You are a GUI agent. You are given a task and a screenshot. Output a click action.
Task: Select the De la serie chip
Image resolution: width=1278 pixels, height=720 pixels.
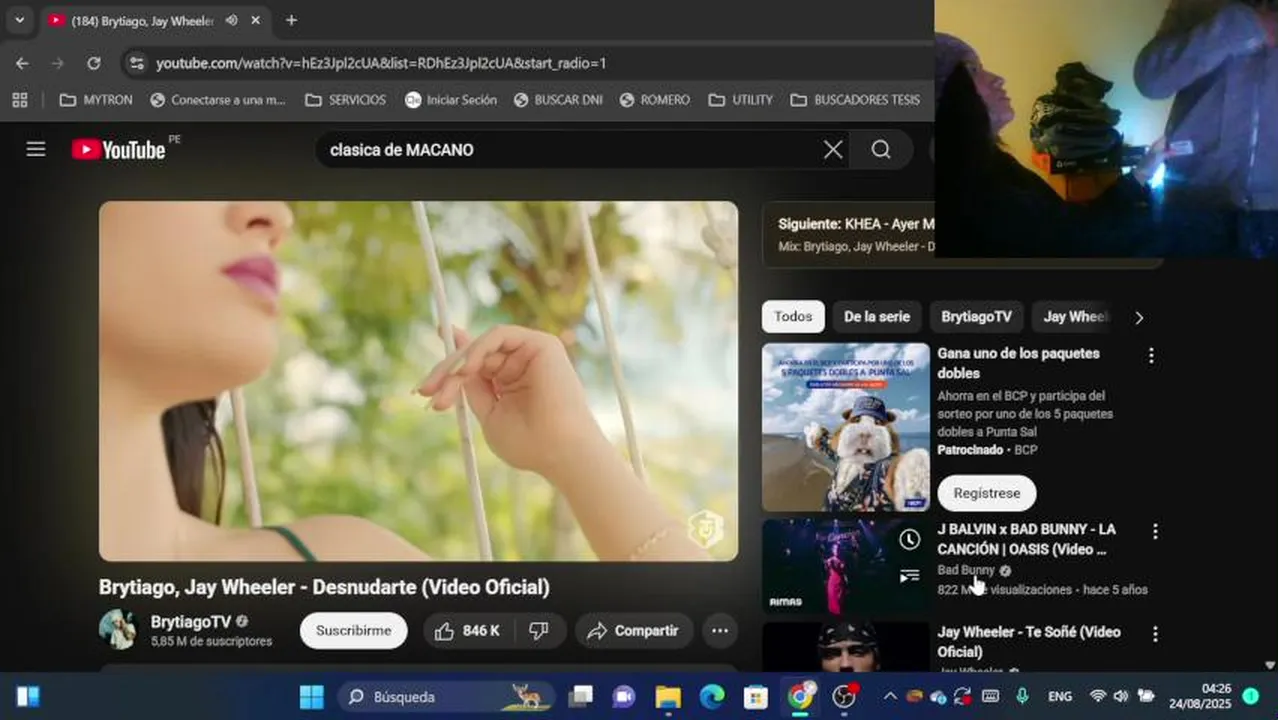point(877,317)
